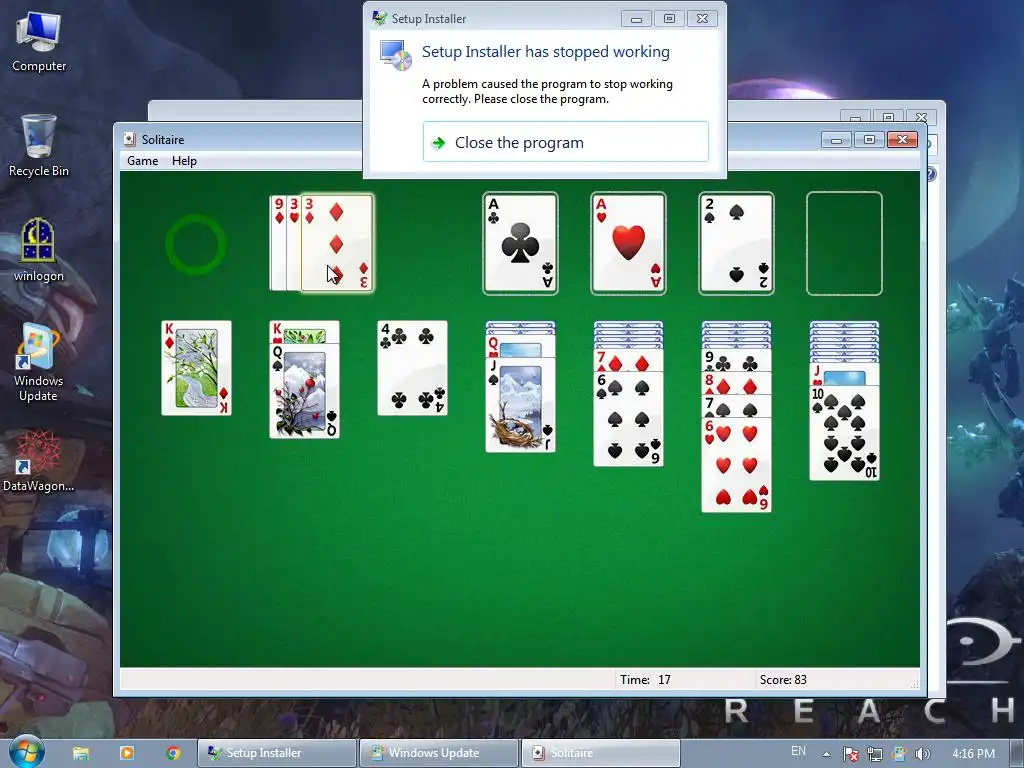1024x768 pixels.
Task: Click the 4:16 PM taskbar clock
Action: (974, 754)
